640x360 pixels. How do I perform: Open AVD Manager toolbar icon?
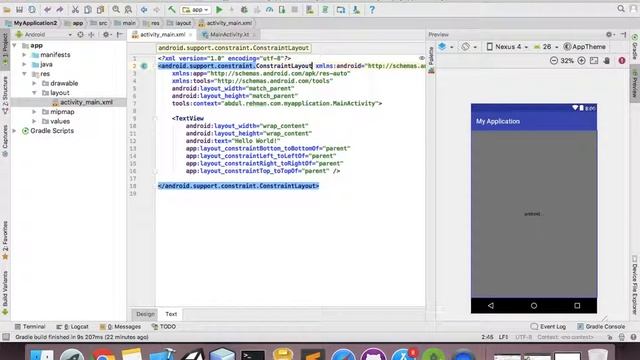click(x=340, y=9)
